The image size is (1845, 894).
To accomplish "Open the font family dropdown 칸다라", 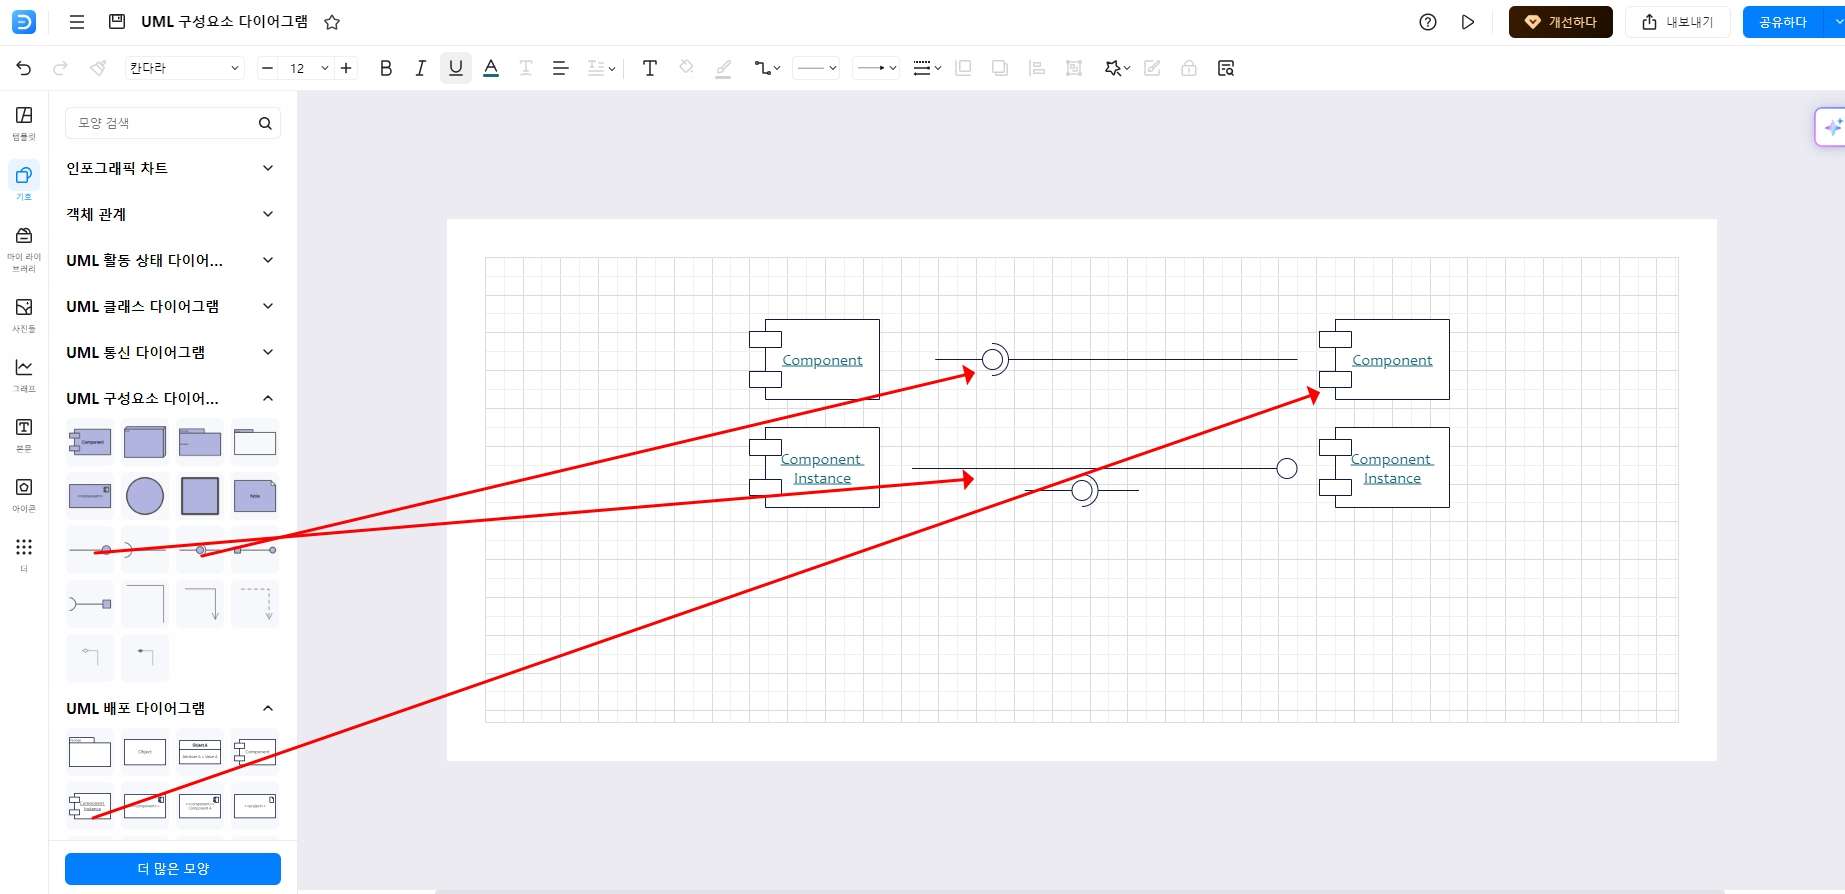I will tap(185, 68).
